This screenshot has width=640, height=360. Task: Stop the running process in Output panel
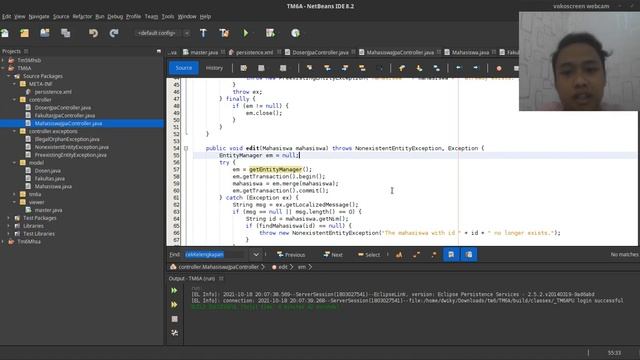click(x=174, y=319)
